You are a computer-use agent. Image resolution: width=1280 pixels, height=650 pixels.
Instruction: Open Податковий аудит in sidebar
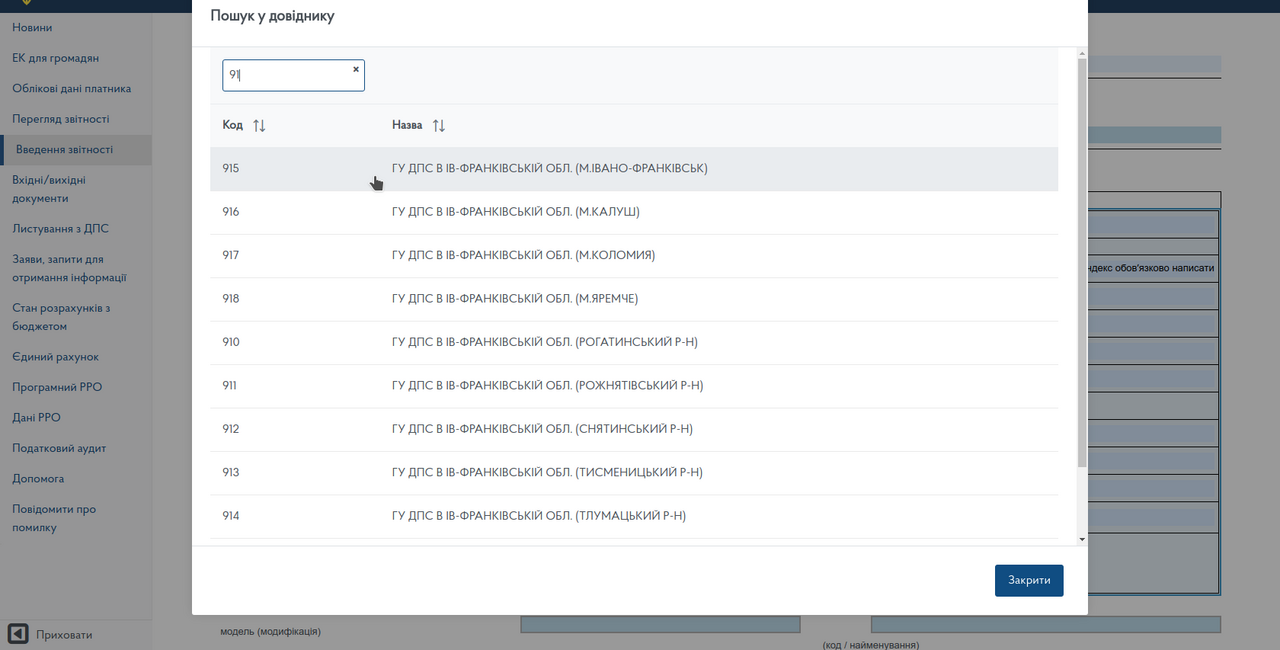(59, 448)
